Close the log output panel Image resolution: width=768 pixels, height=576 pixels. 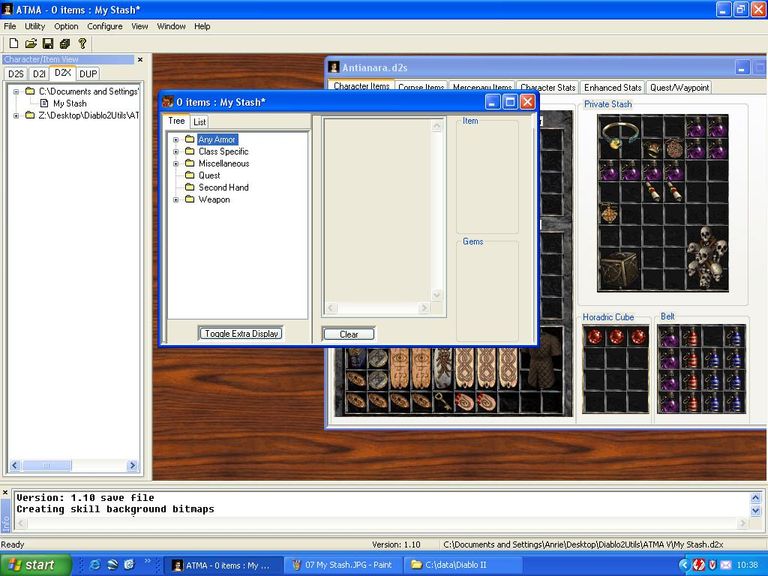[5, 493]
